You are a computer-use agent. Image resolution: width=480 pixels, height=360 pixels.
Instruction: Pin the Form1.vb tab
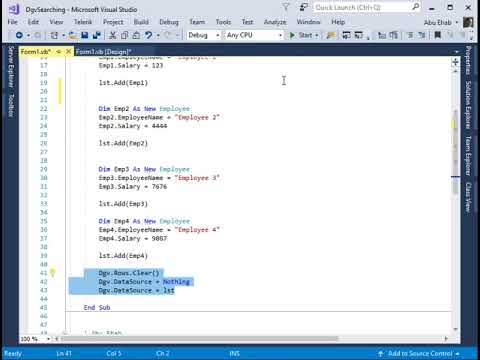pos(59,52)
